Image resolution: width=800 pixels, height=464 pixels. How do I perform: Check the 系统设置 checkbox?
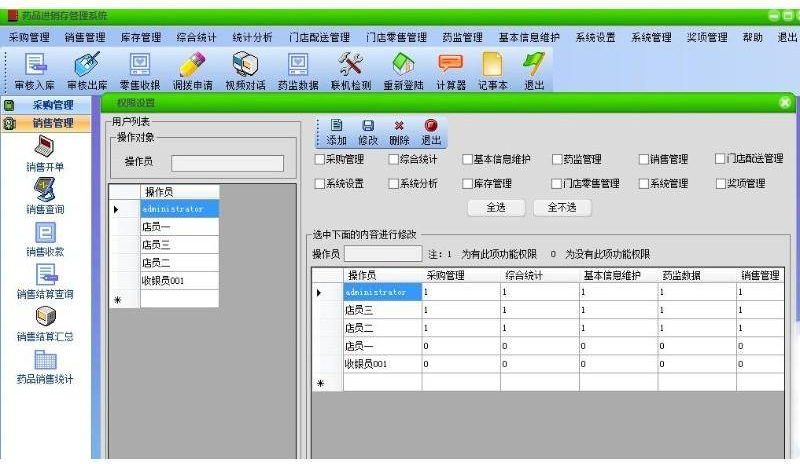[x=320, y=183]
